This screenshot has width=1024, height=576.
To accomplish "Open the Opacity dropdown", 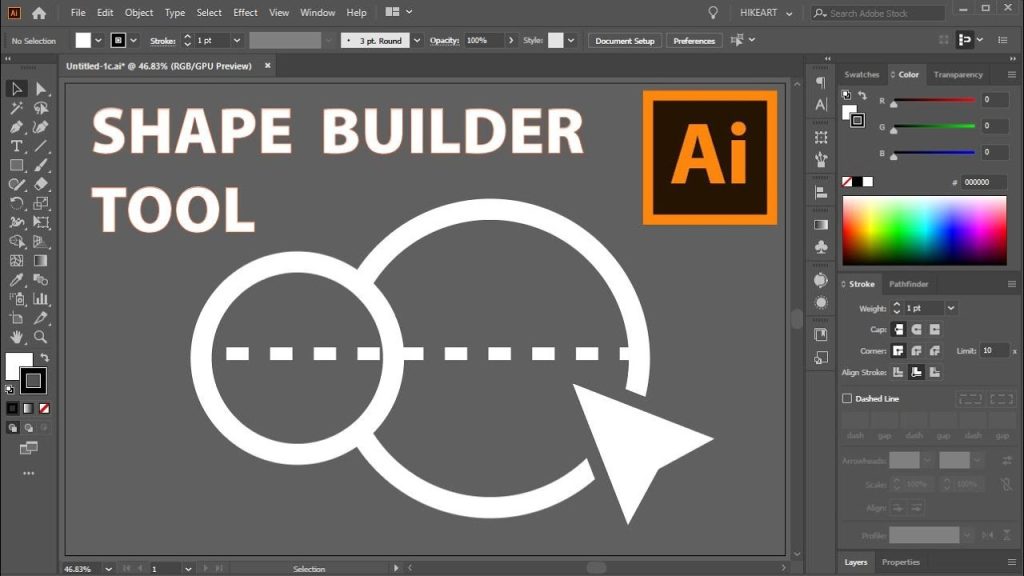I will point(513,41).
